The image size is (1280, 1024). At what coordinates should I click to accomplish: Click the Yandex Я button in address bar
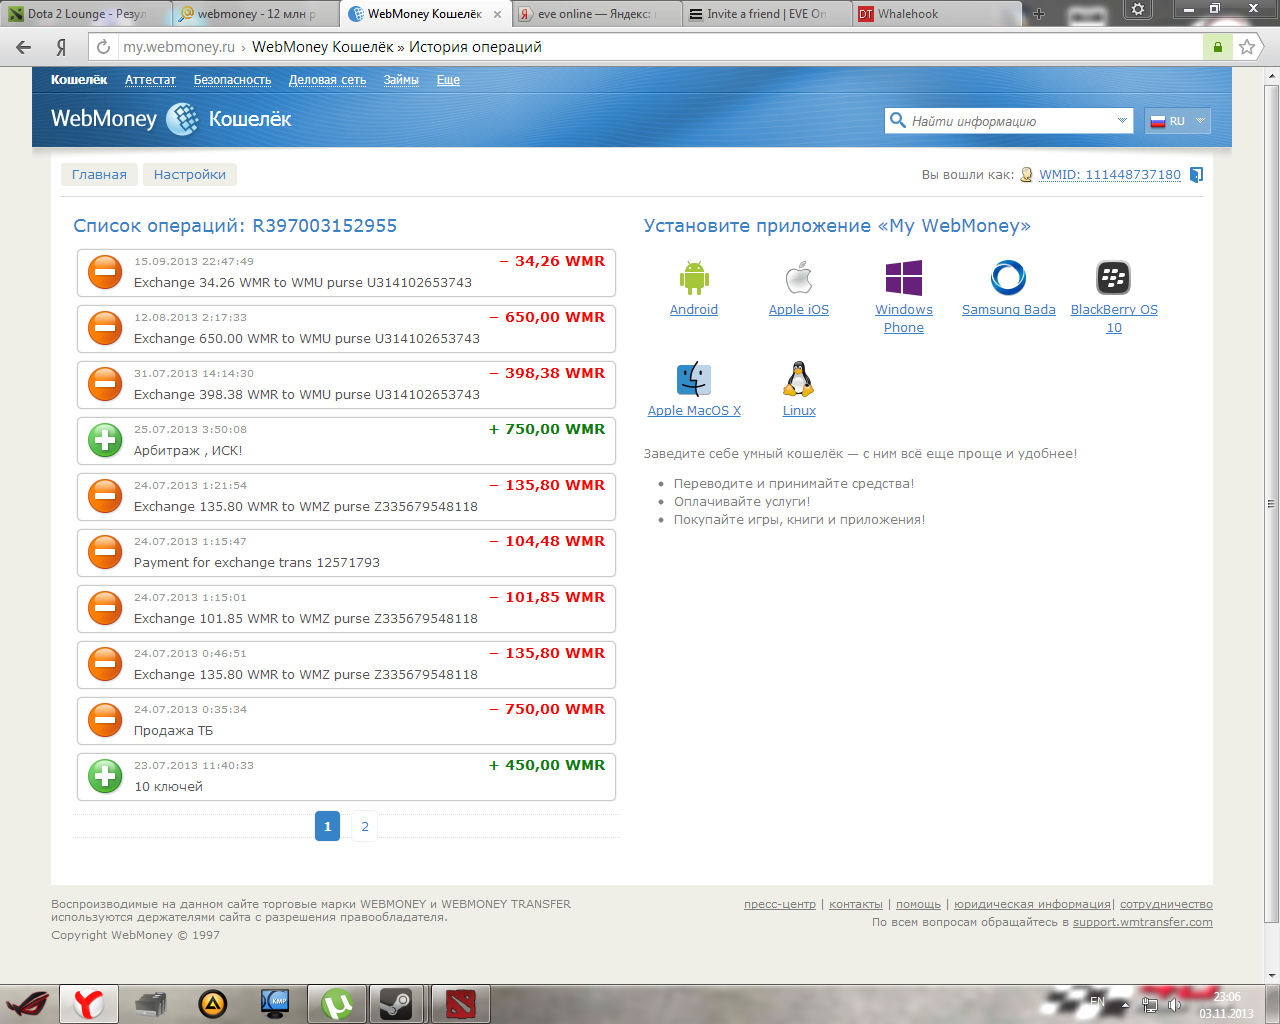pos(62,47)
